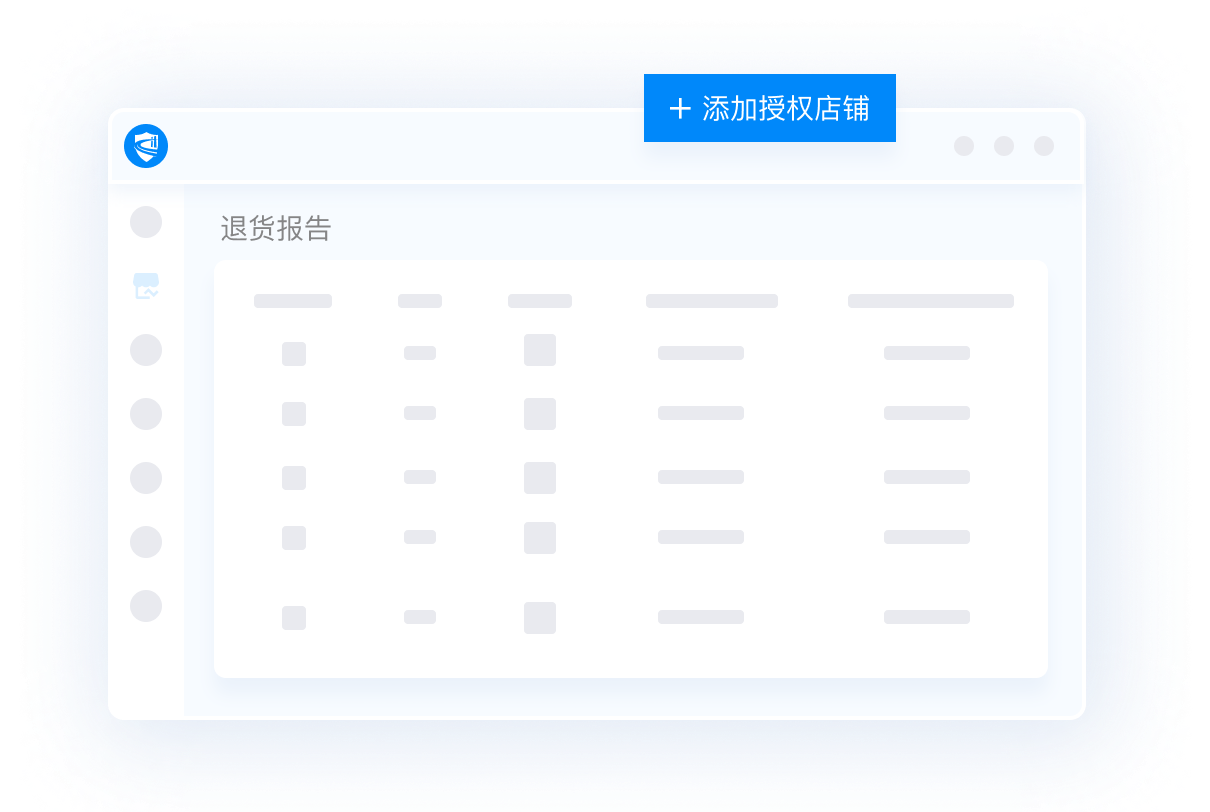Select the store report sidebar icon
Screen dimensions: 1210x812
(x=146, y=286)
